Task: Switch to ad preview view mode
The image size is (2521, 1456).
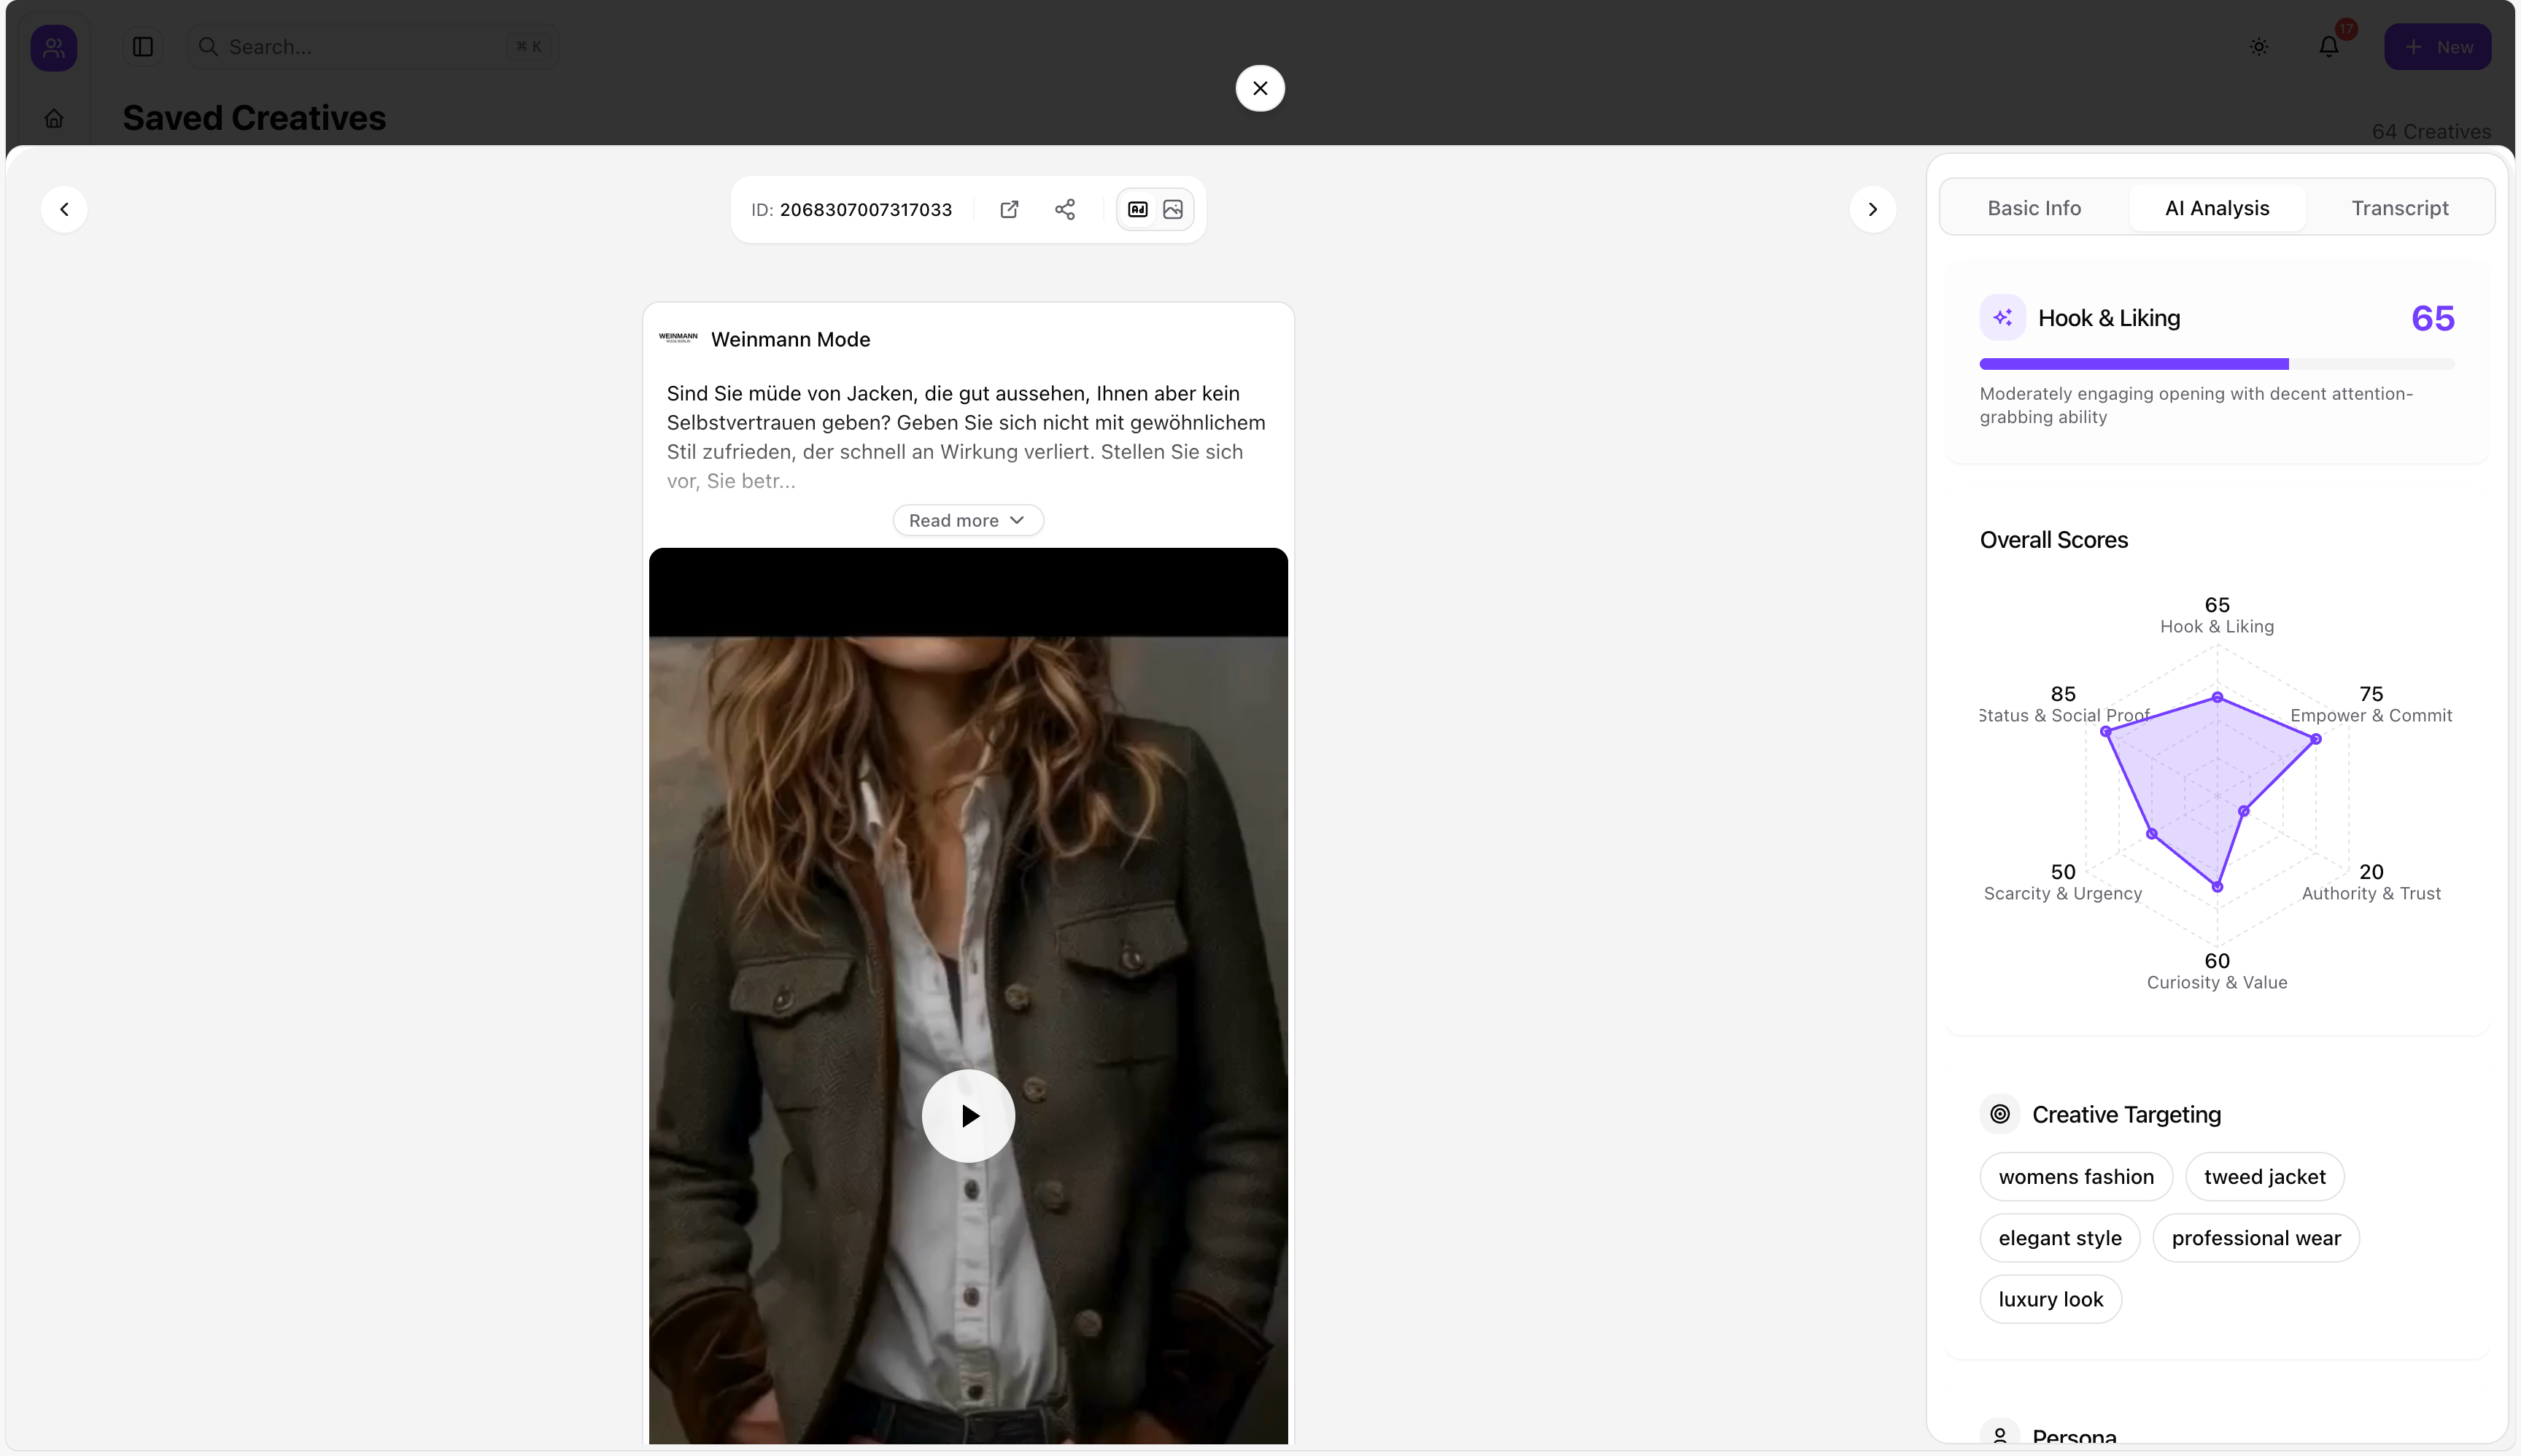Action: pyautogui.click(x=1138, y=209)
